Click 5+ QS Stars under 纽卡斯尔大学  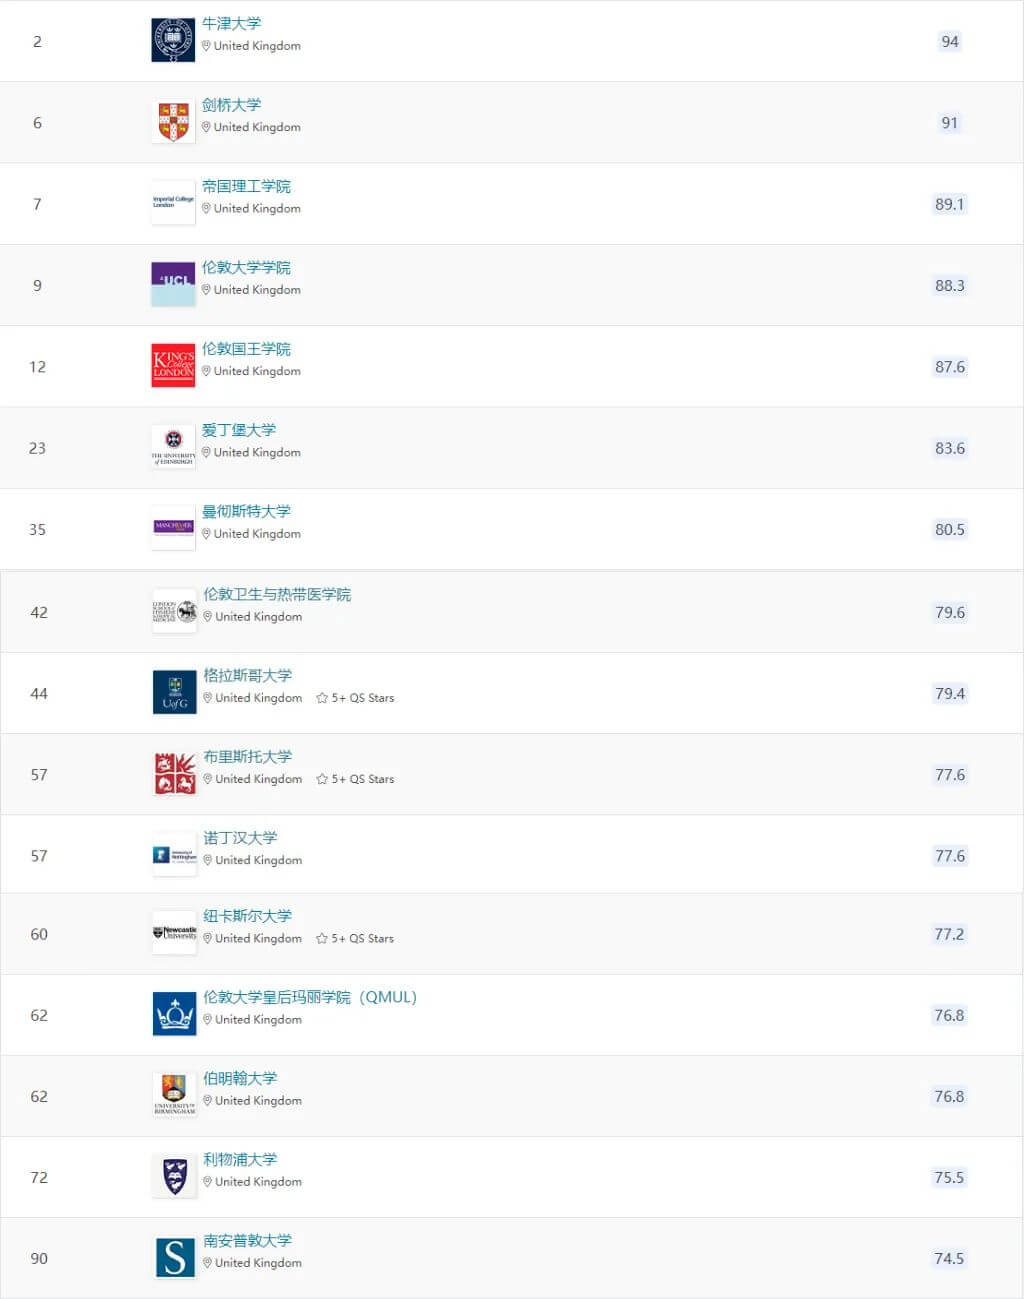pos(355,939)
